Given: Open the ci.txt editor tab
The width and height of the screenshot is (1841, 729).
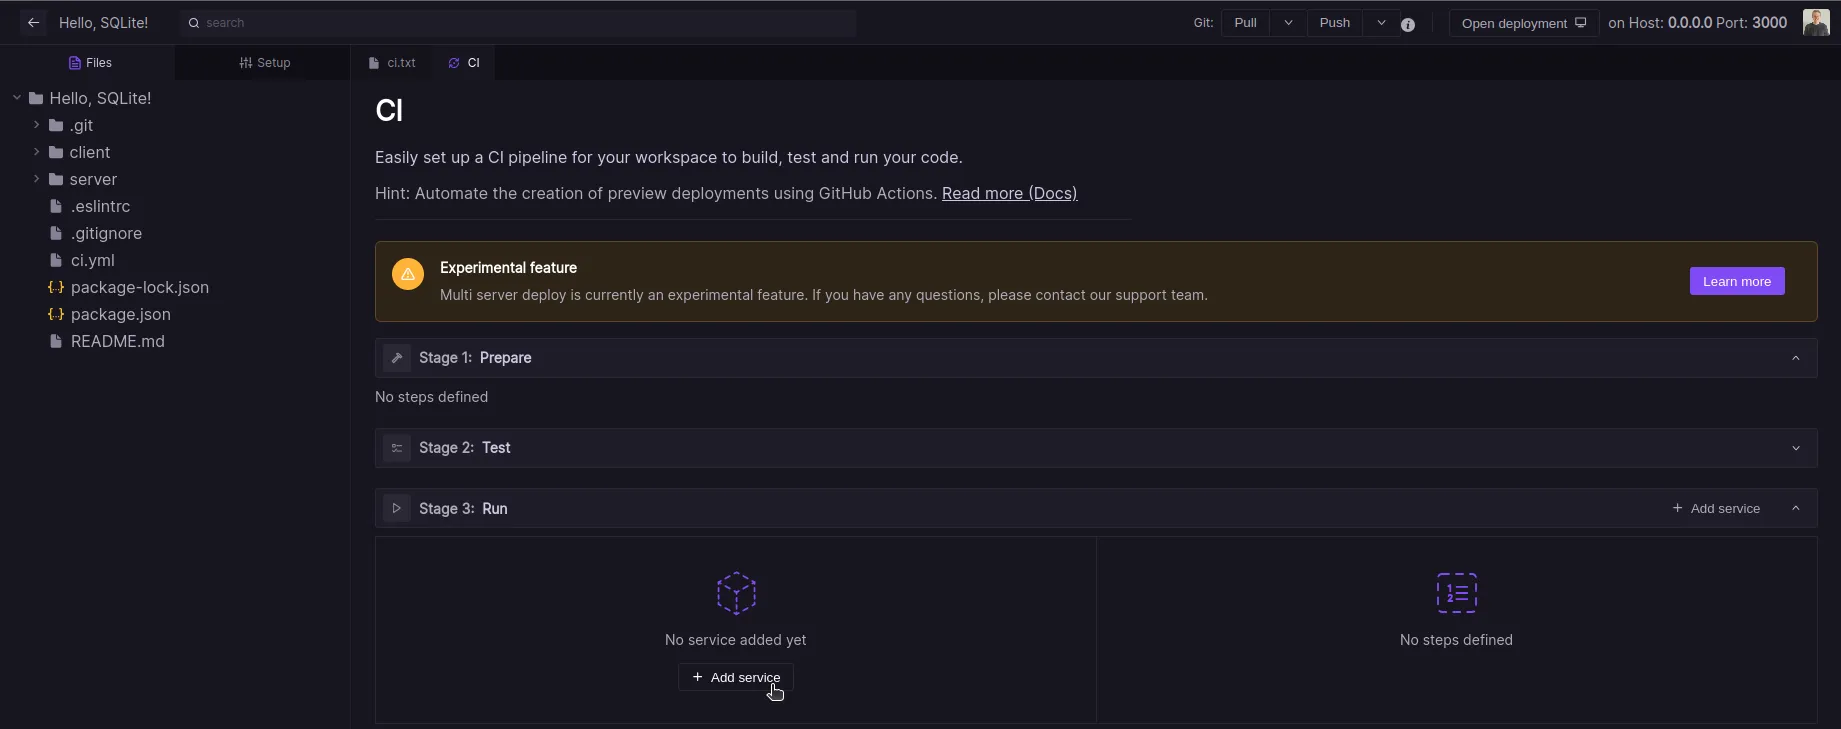Looking at the screenshot, I should (392, 62).
